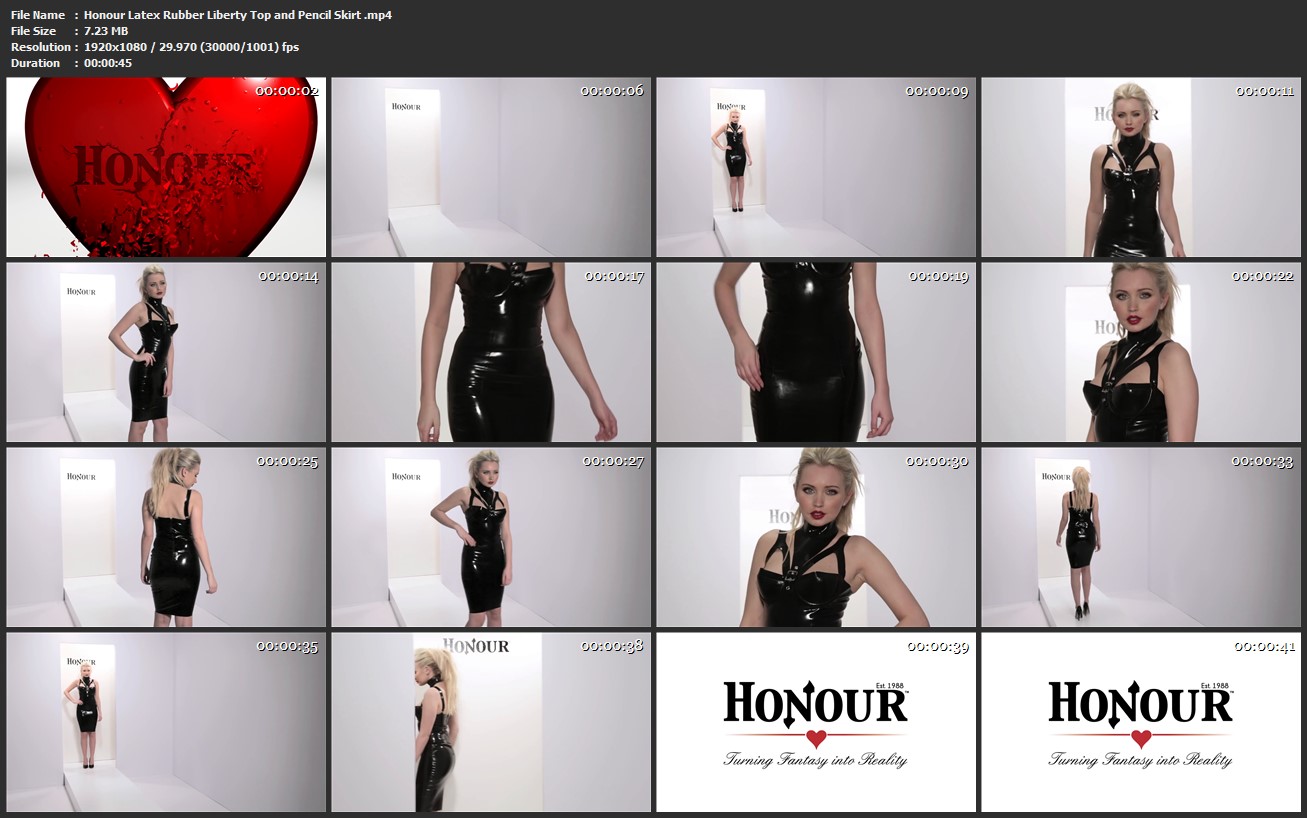The image size is (1307, 818).
Task: Open the thumbnail at 00:00:35
Action: tap(166, 722)
